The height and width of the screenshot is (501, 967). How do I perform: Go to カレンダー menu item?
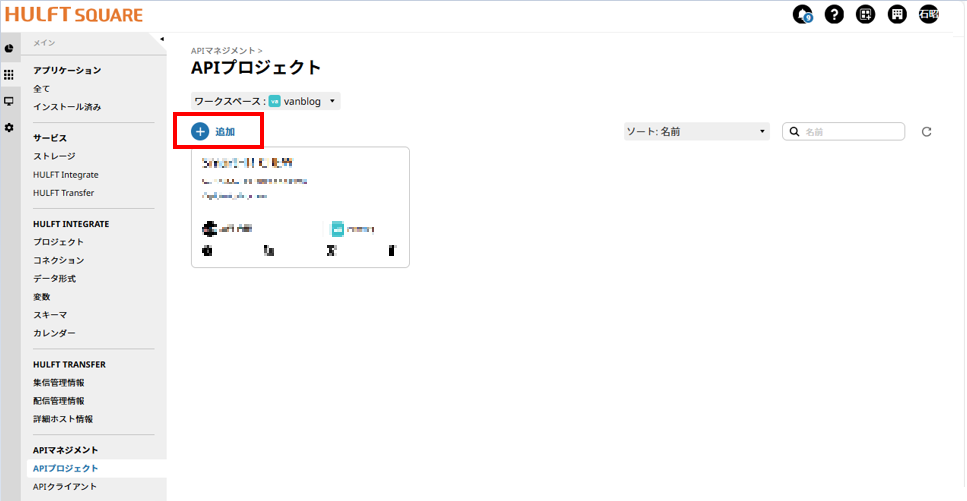[x=54, y=333]
